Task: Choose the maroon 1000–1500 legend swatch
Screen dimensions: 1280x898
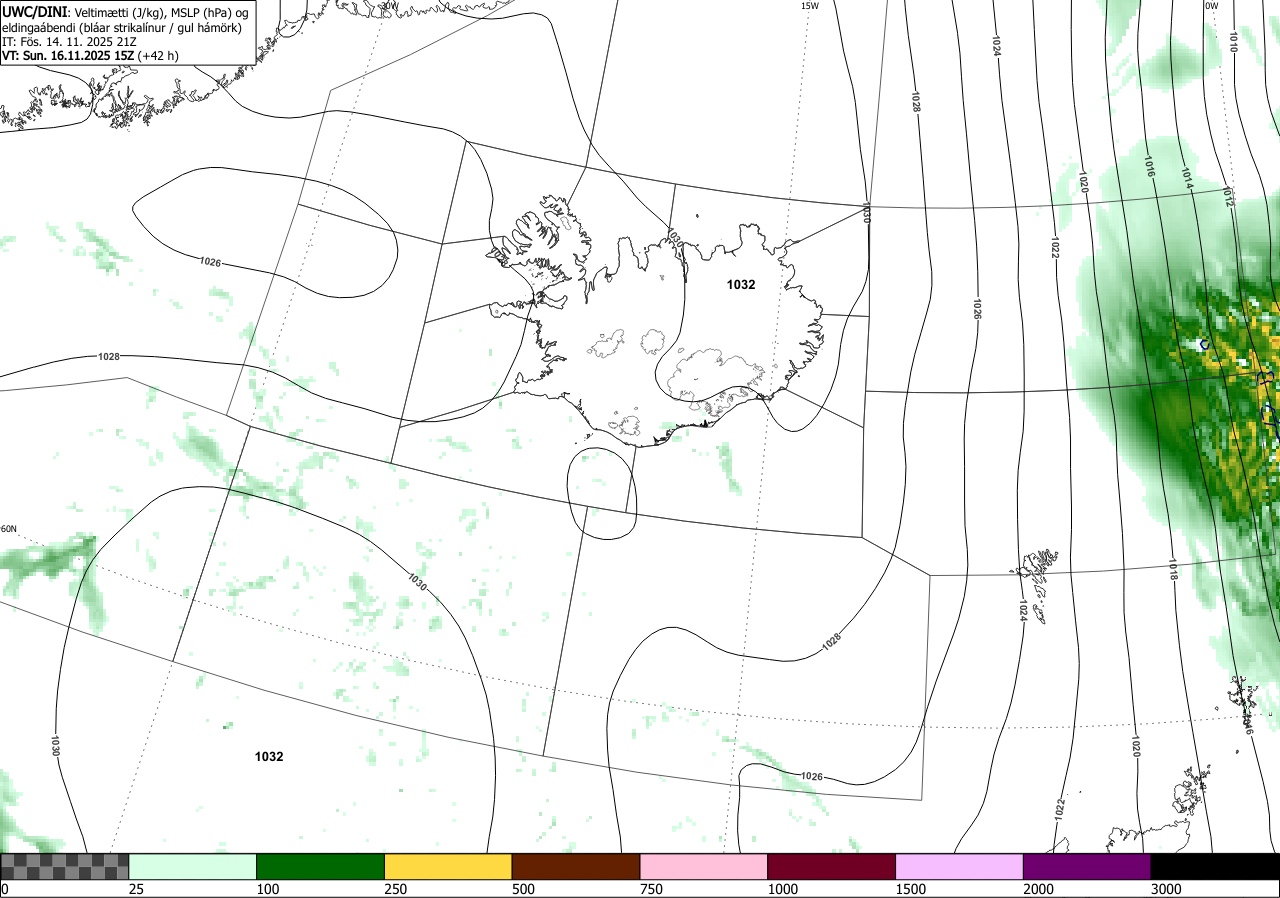Action: click(832, 866)
